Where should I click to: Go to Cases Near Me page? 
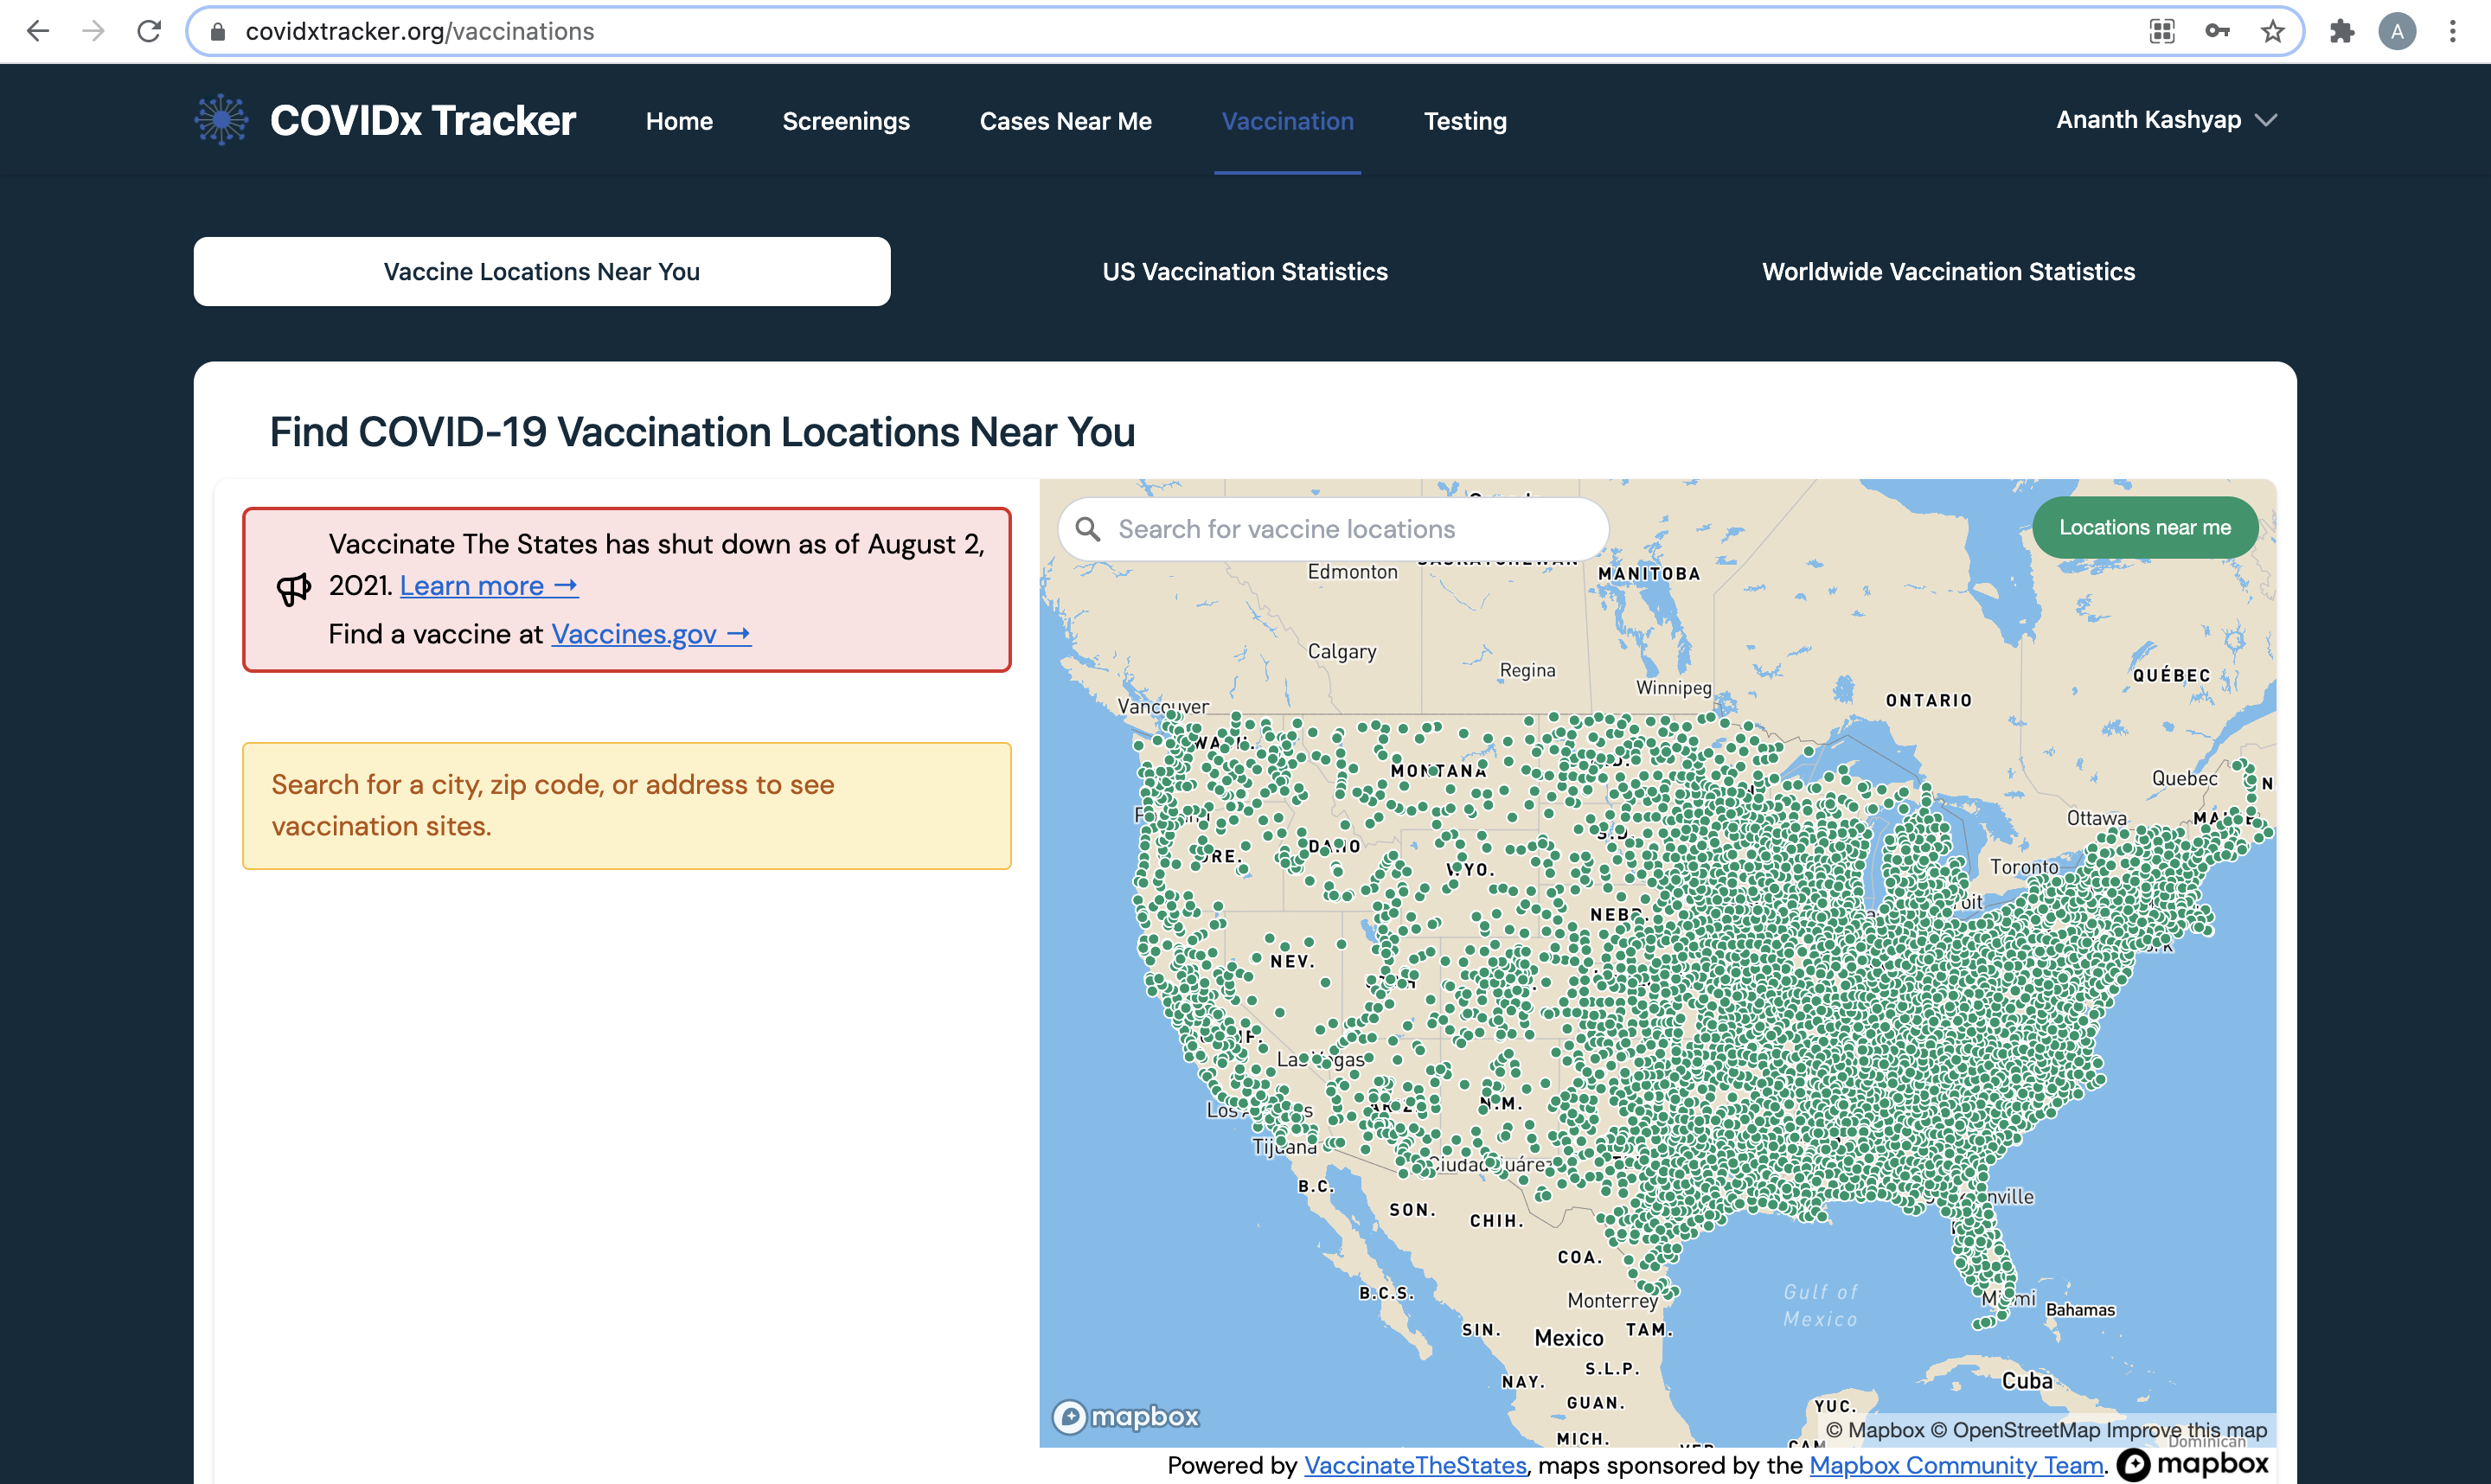click(1065, 121)
